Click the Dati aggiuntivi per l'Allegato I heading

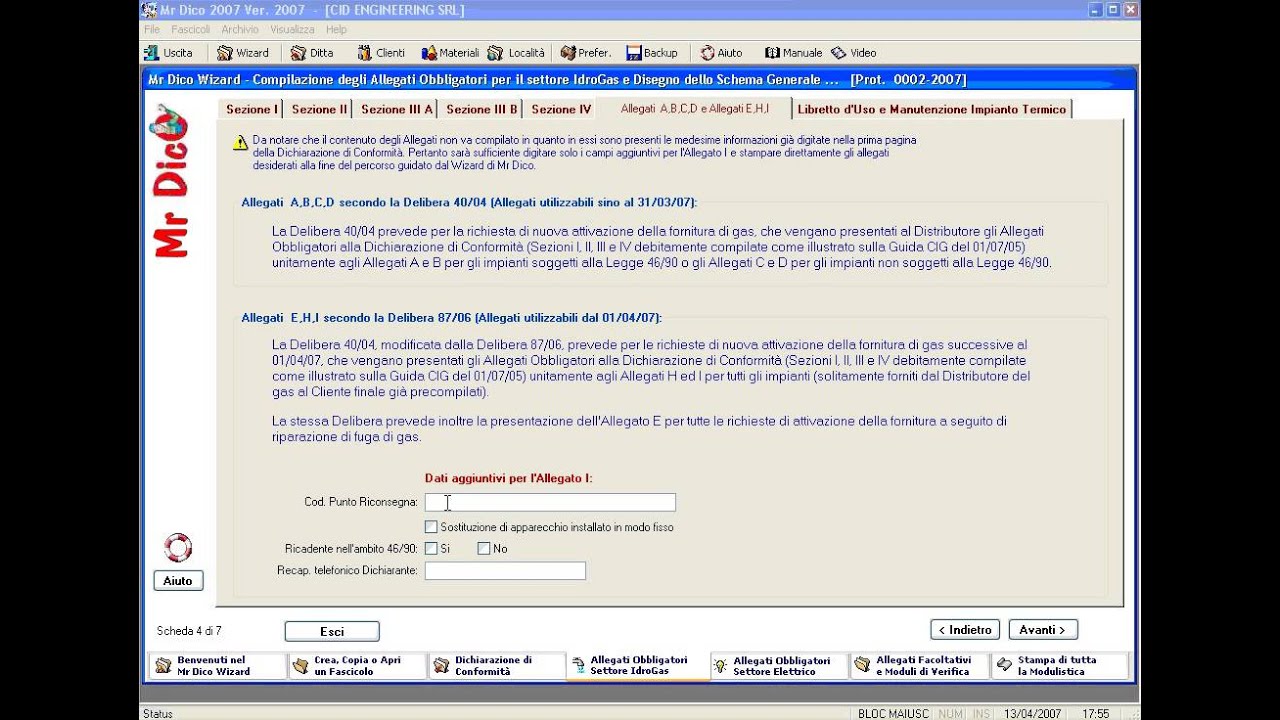(509, 478)
